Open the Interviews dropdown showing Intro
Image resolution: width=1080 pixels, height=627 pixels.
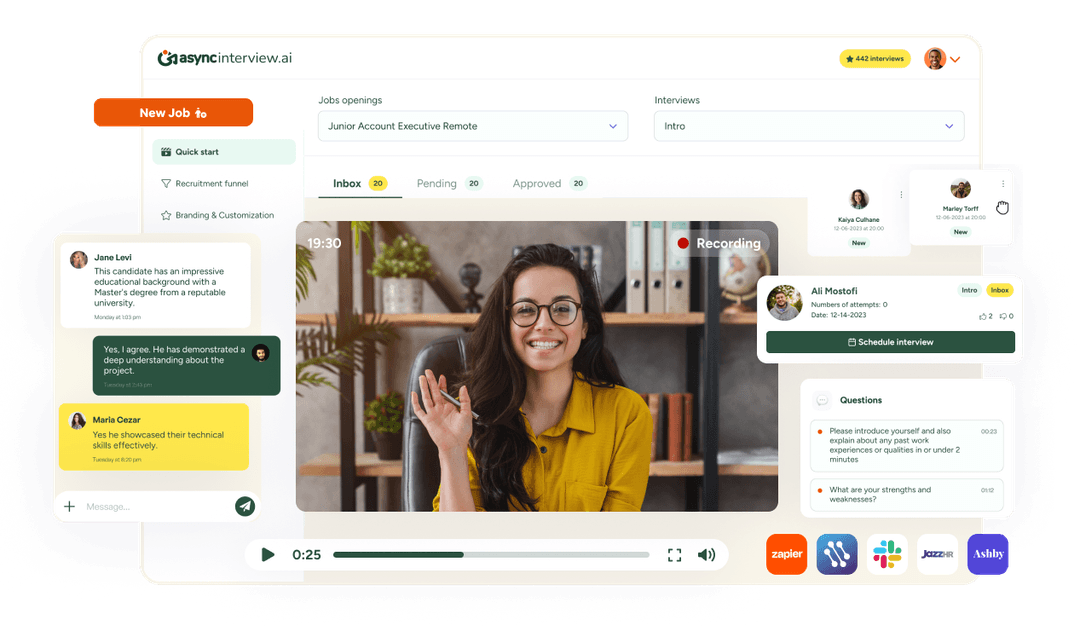coord(808,125)
